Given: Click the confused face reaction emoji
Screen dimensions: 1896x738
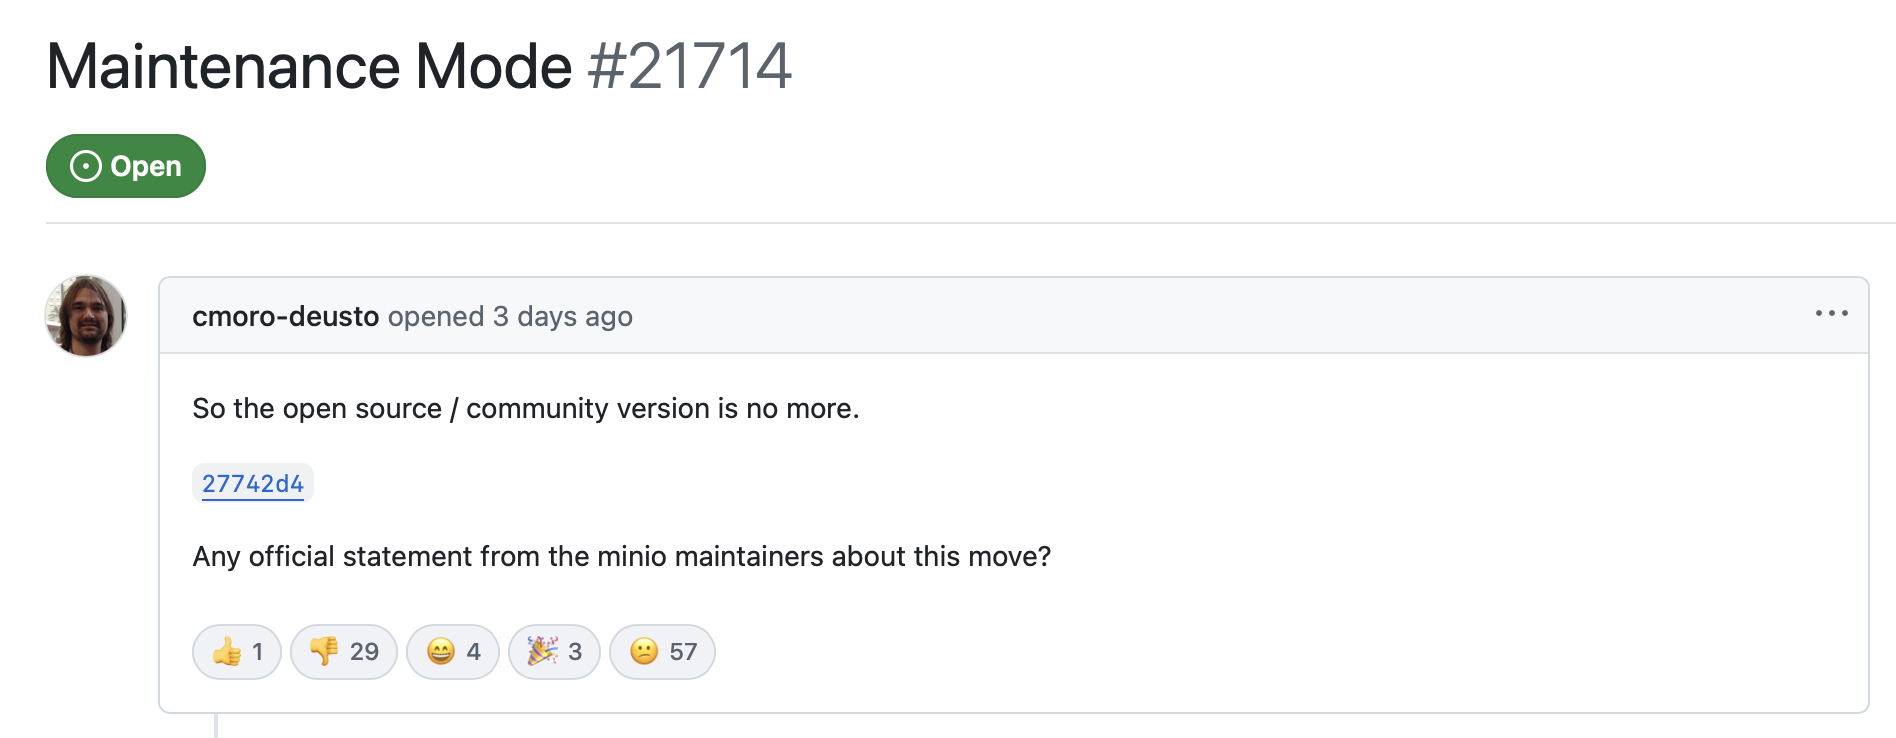Looking at the screenshot, I should coord(645,651).
